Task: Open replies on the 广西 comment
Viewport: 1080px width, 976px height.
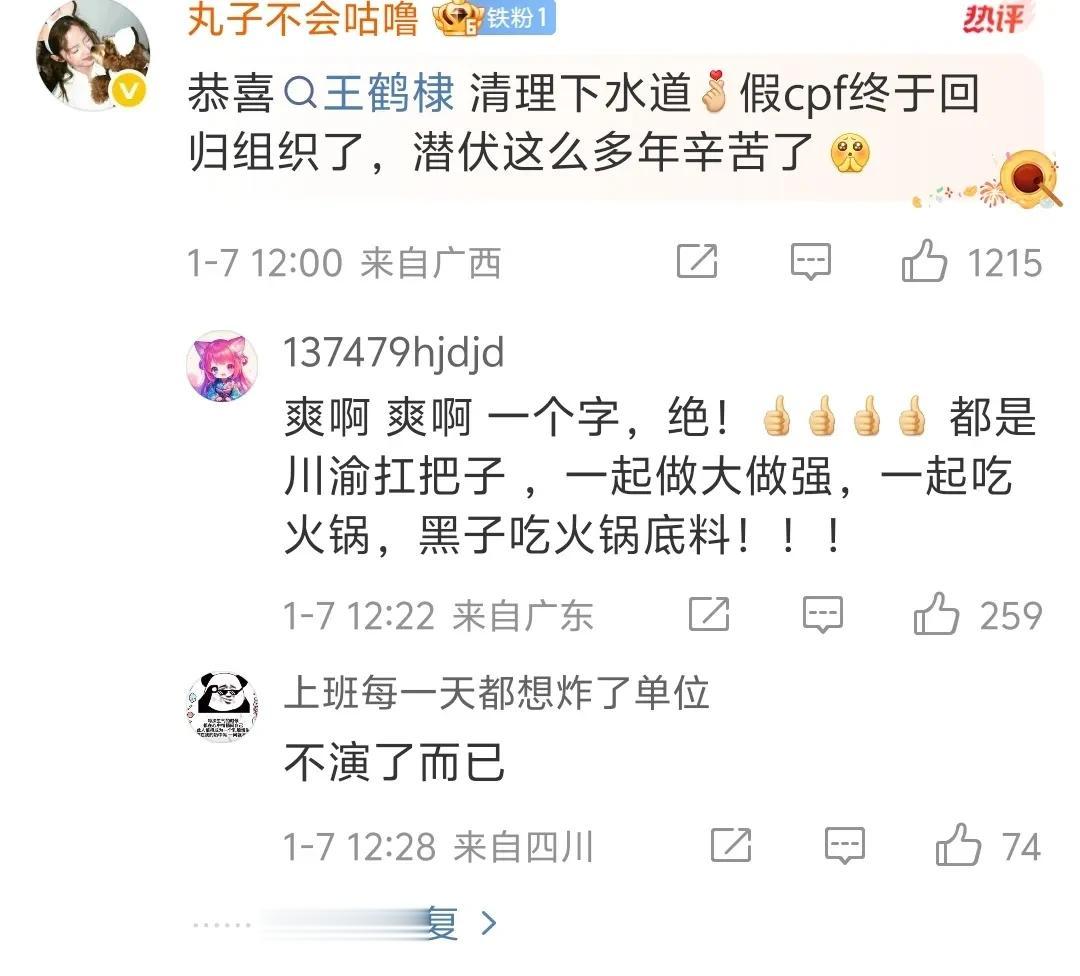Action: pyautogui.click(x=811, y=261)
